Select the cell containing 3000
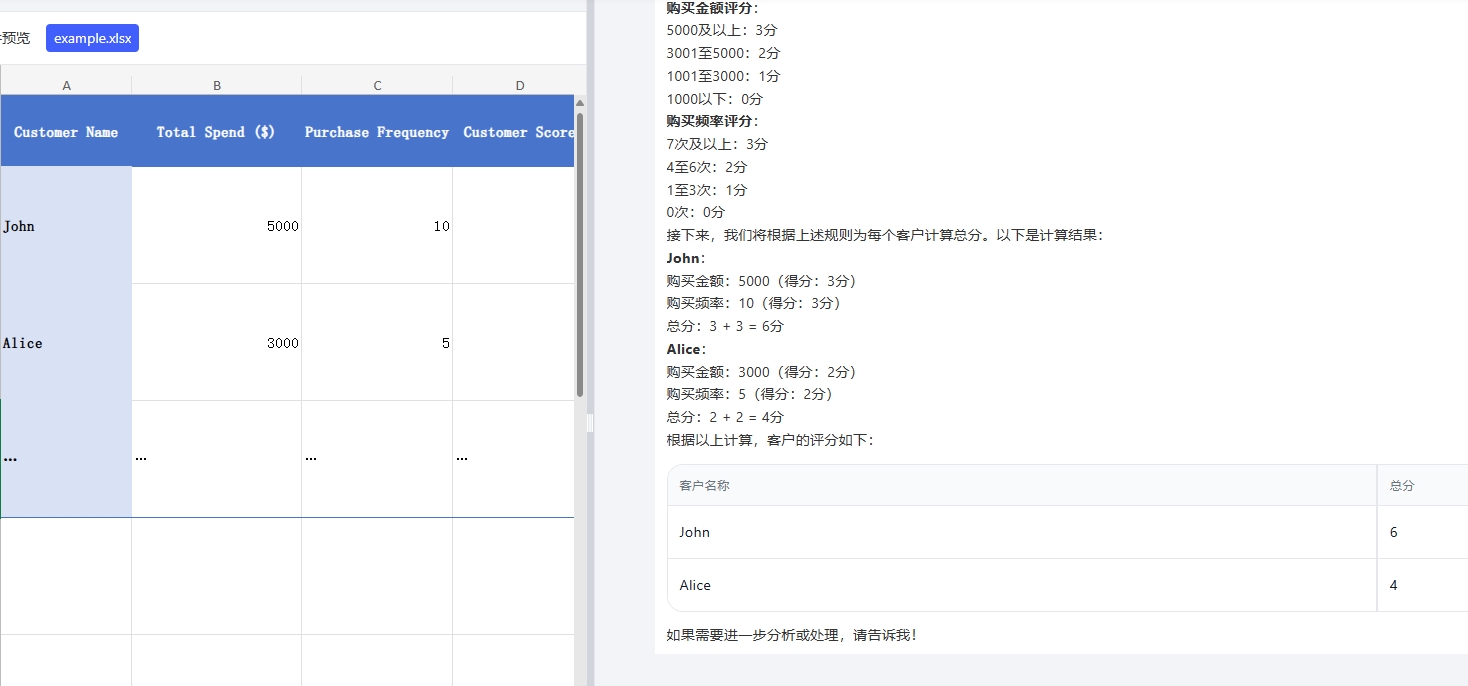 pos(217,343)
